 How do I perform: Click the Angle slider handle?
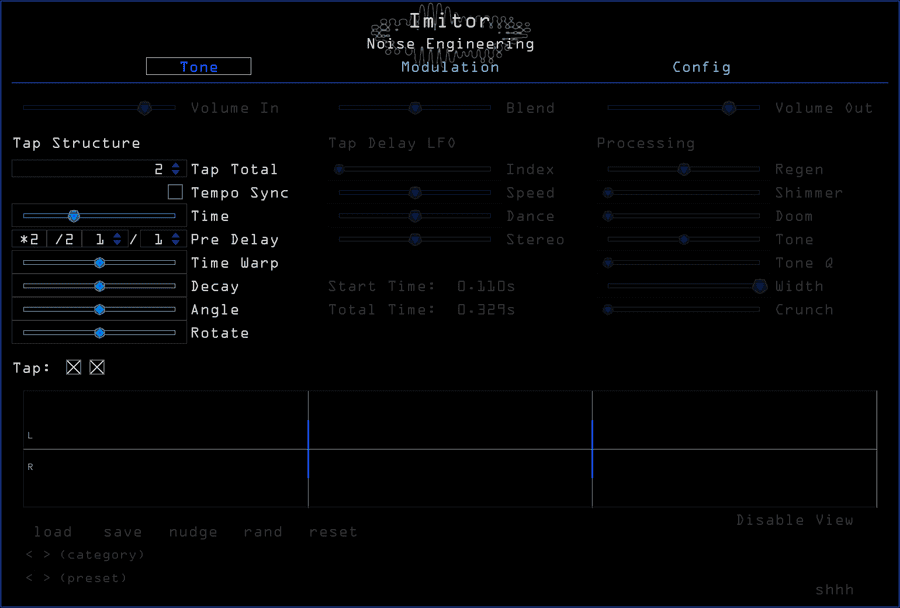[99, 309]
